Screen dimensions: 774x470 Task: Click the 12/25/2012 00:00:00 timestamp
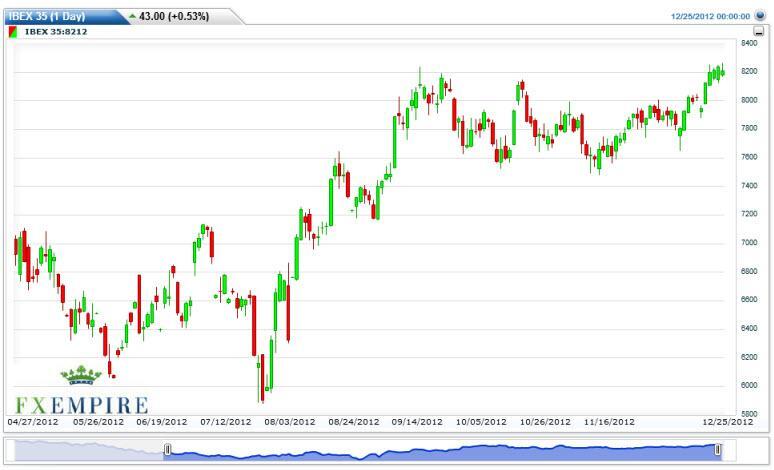pos(709,16)
